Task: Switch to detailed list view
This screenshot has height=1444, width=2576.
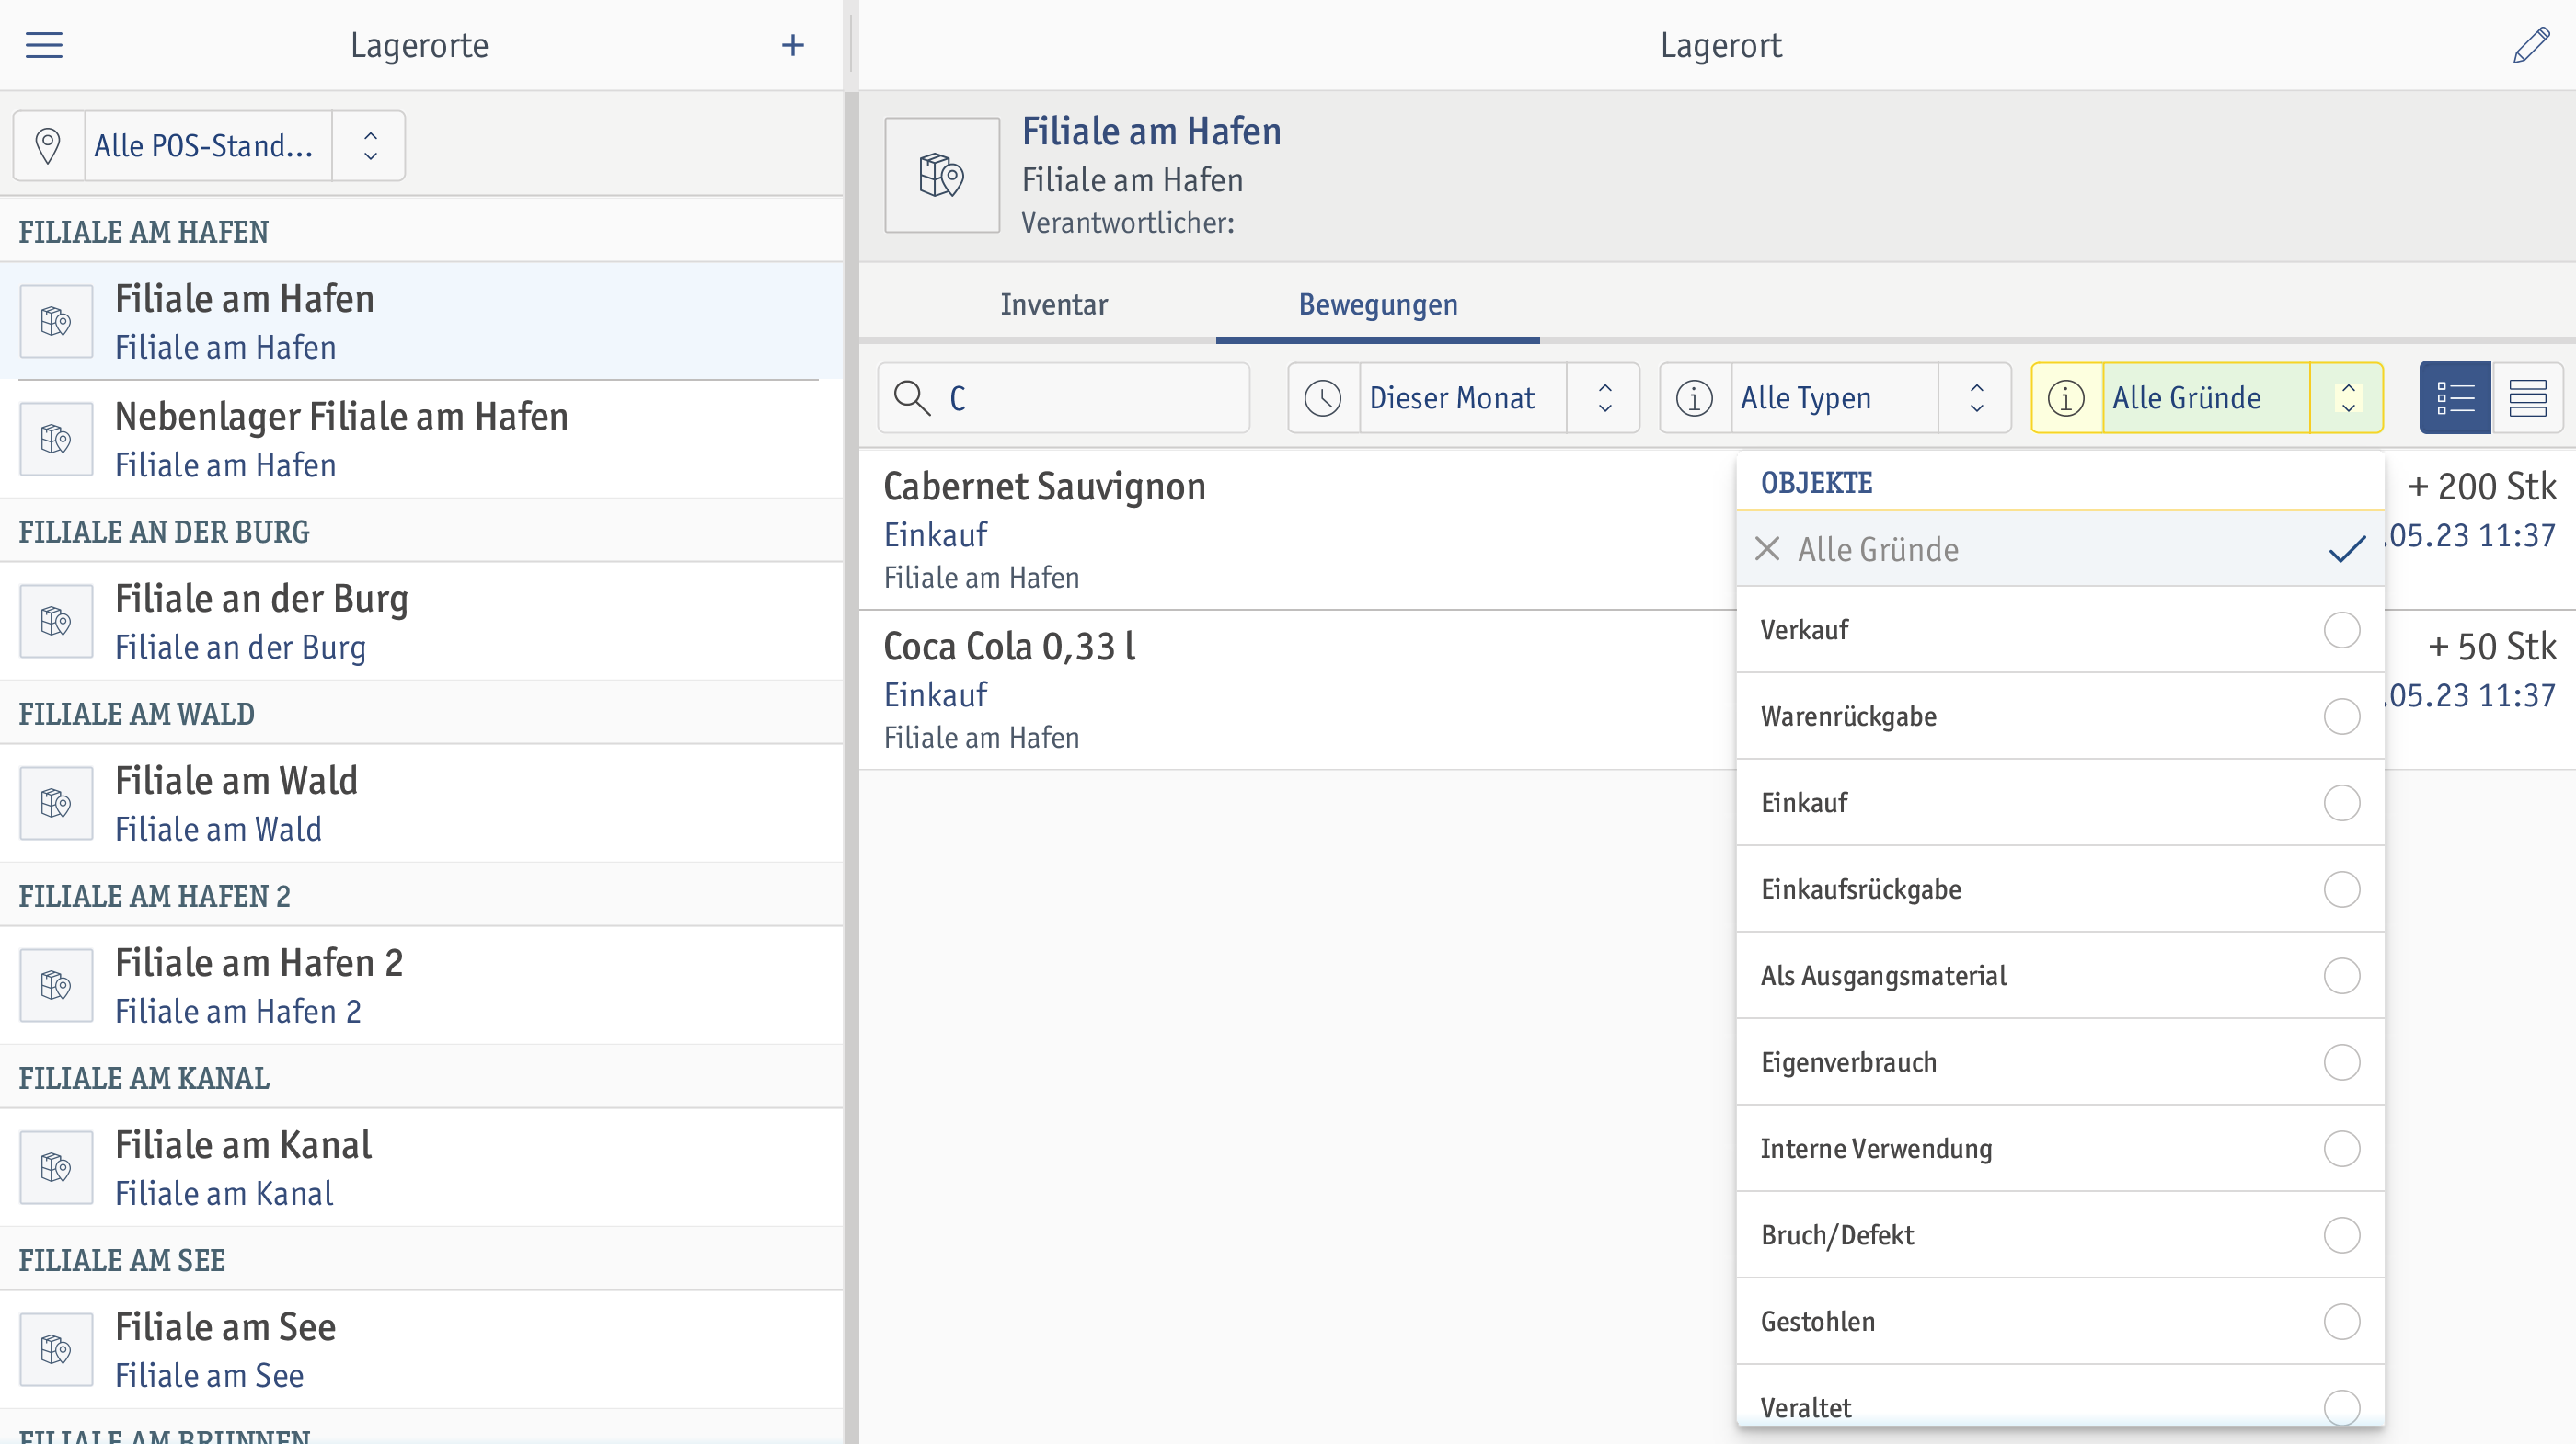Action: [x=2455, y=398]
